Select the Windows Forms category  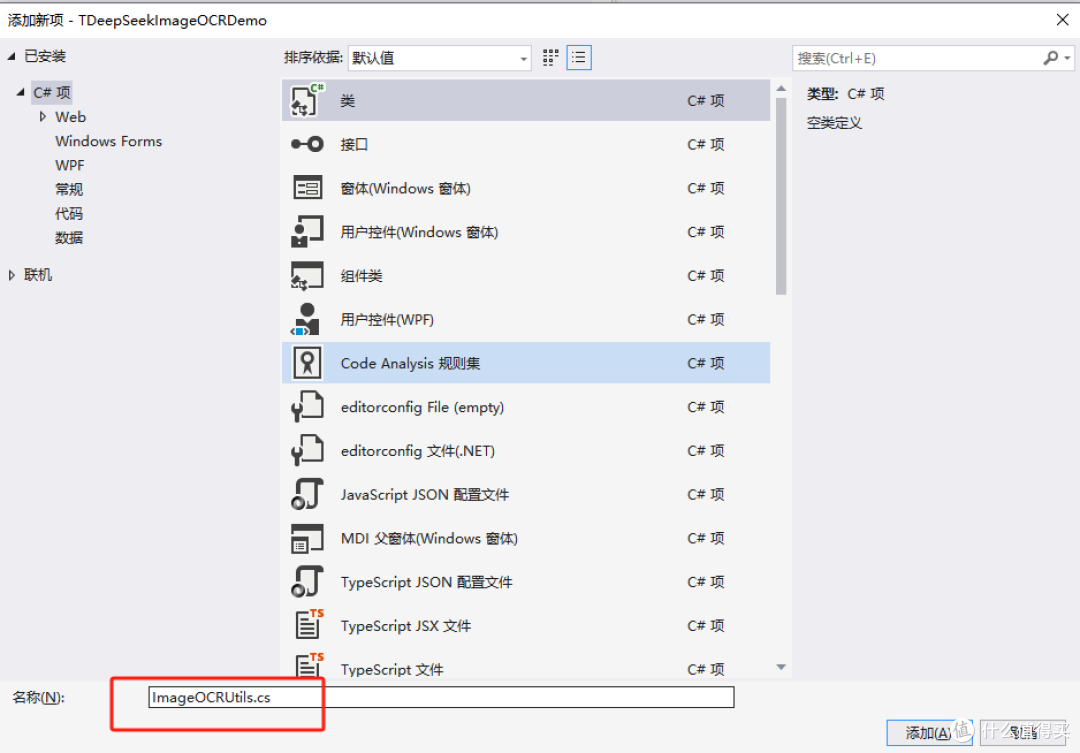(108, 141)
